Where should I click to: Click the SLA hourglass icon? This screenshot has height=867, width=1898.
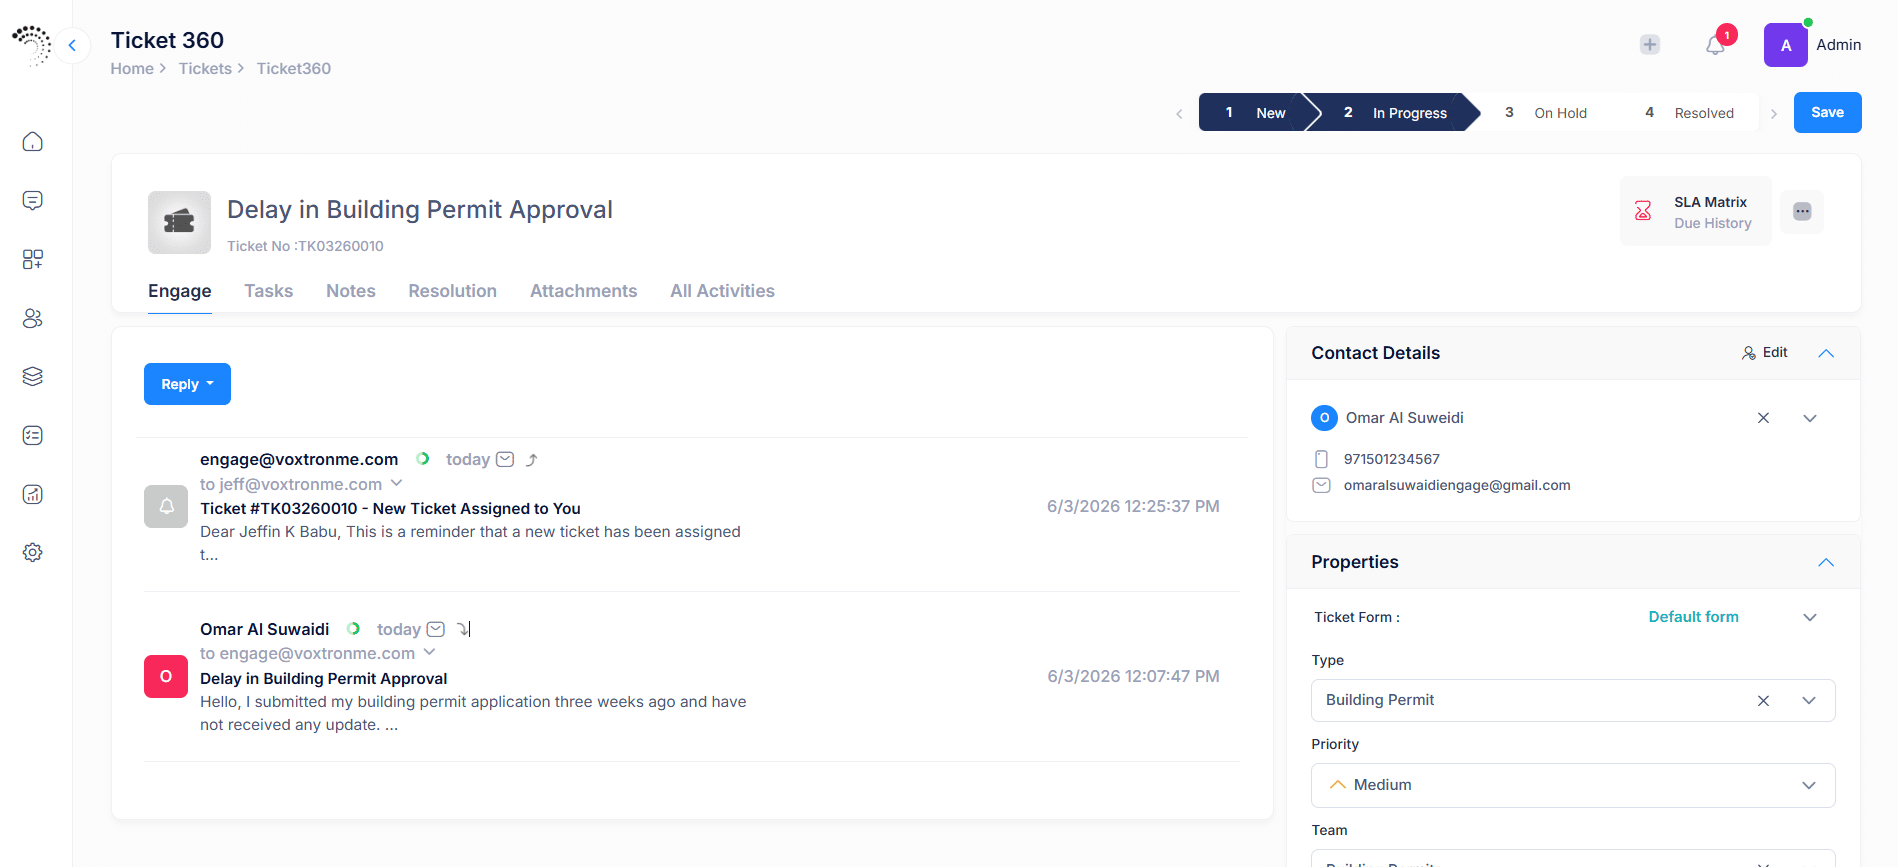(1643, 211)
